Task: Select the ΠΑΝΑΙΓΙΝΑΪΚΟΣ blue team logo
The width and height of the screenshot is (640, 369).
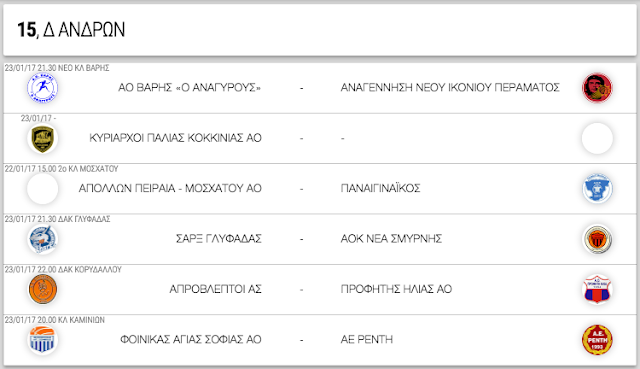Action: coord(597,189)
